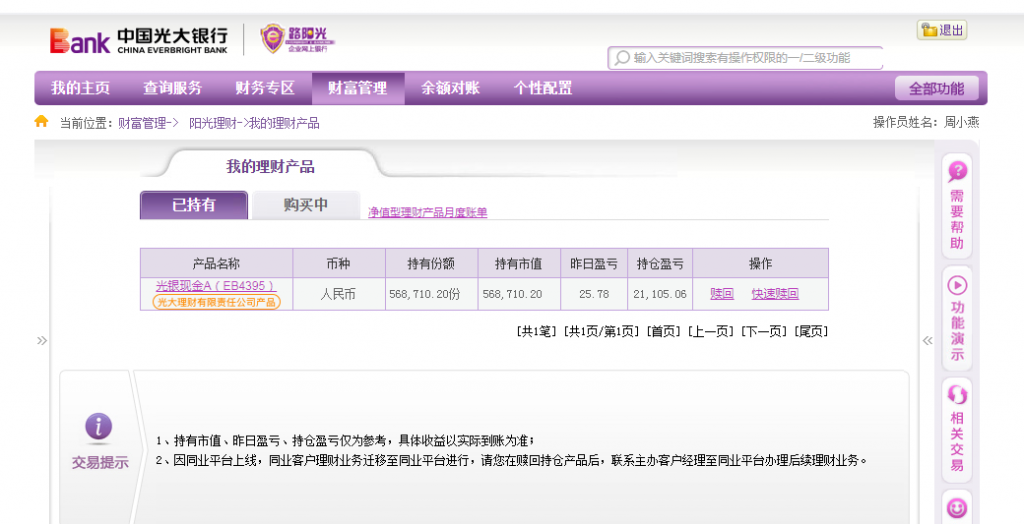
Task: Collapse the right sidebar with the « arrow
Action: tap(927, 341)
